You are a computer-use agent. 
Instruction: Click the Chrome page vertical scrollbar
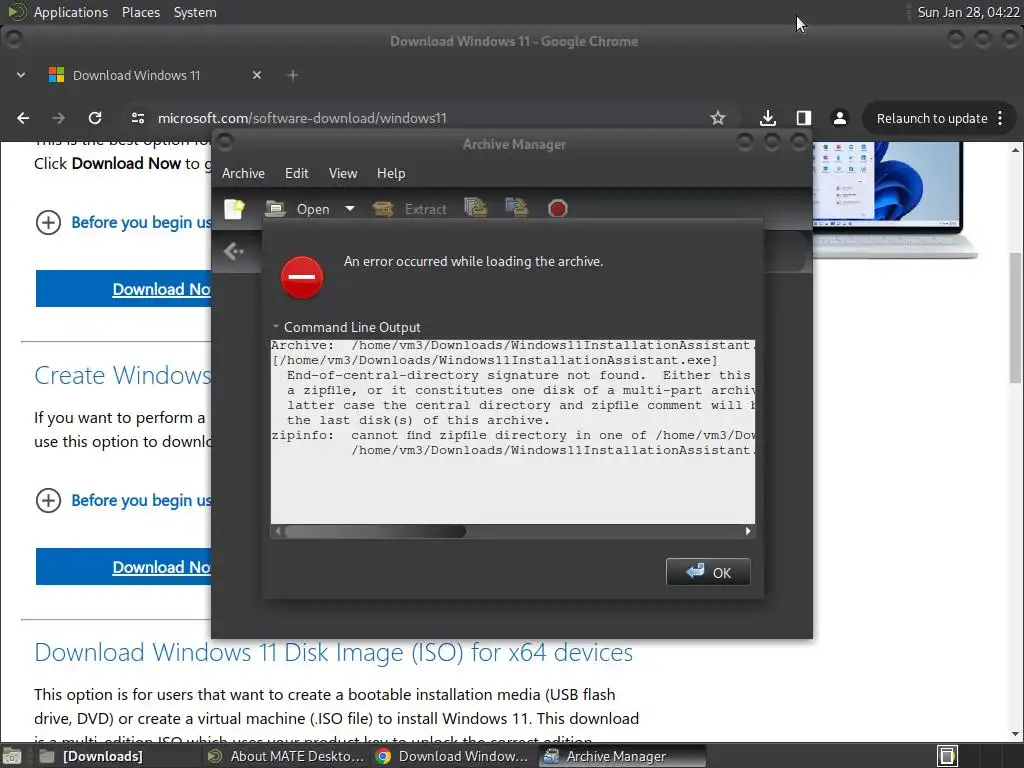(x=1016, y=317)
